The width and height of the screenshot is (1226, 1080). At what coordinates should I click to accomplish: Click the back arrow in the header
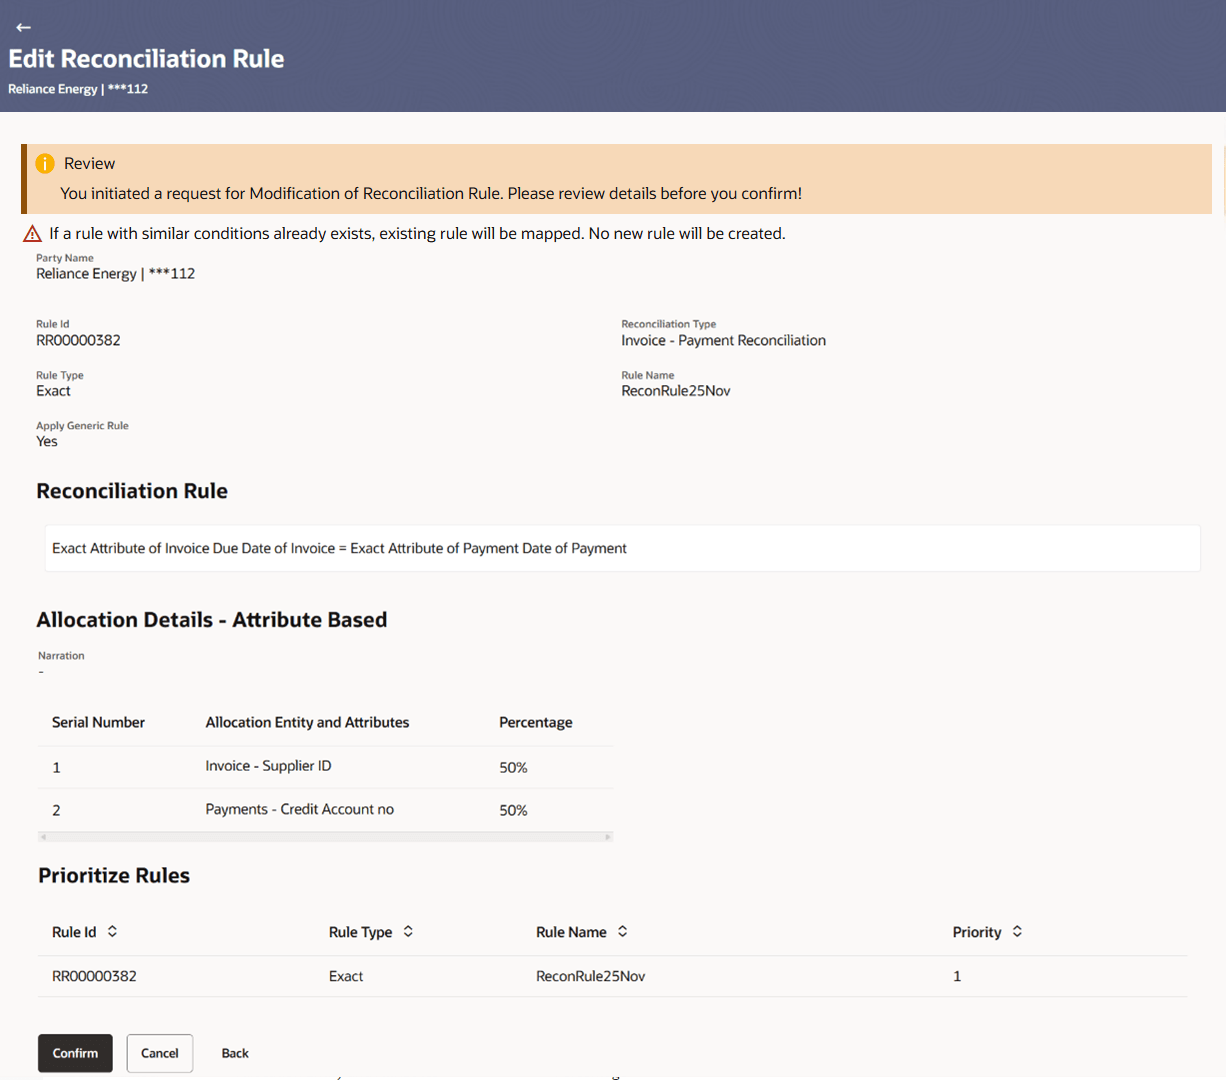point(23,27)
